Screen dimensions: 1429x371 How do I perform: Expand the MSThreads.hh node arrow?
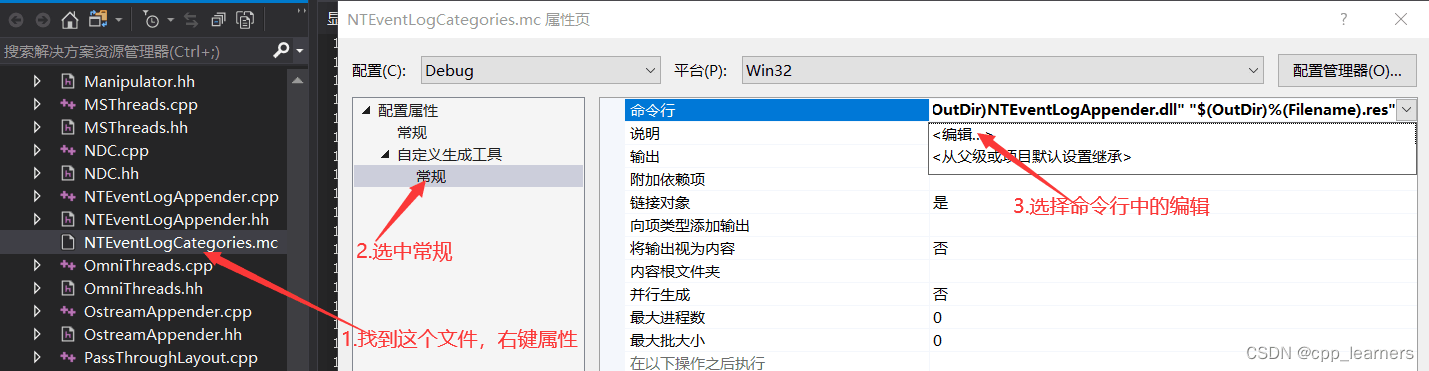[38, 127]
